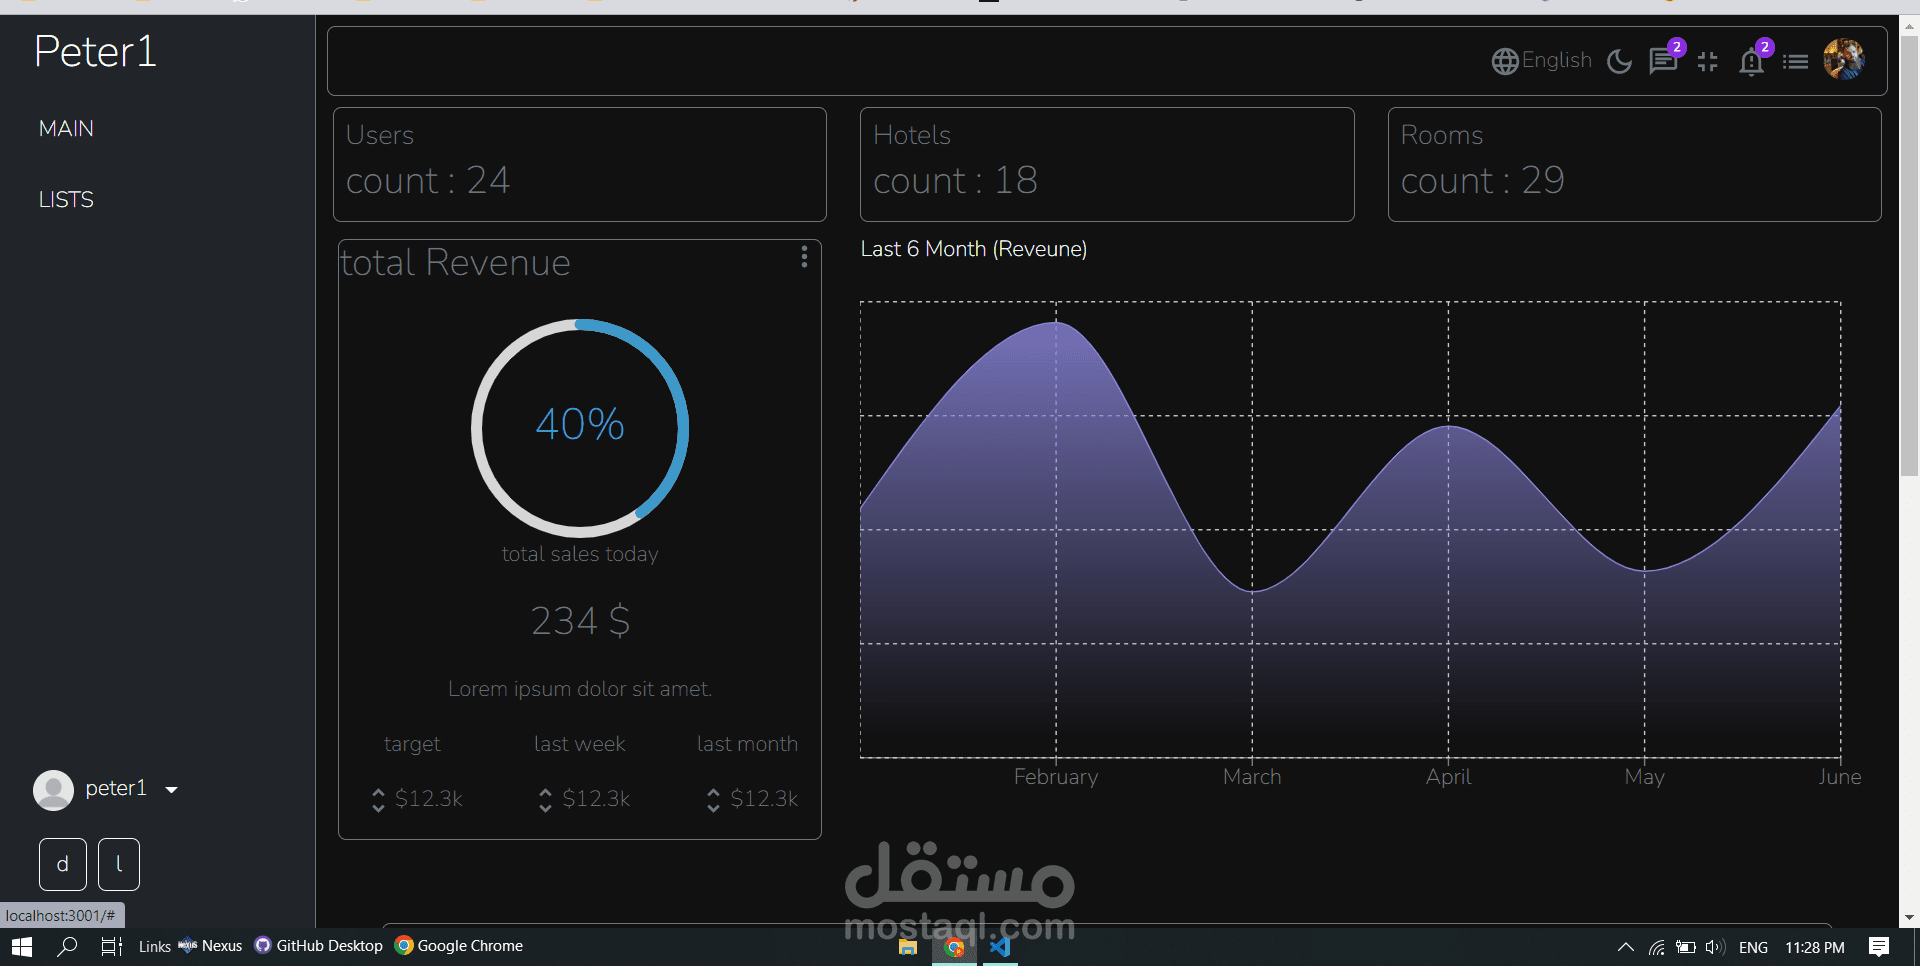1920x966 pixels.
Task: Open the English language selector
Action: tap(1556, 60)
